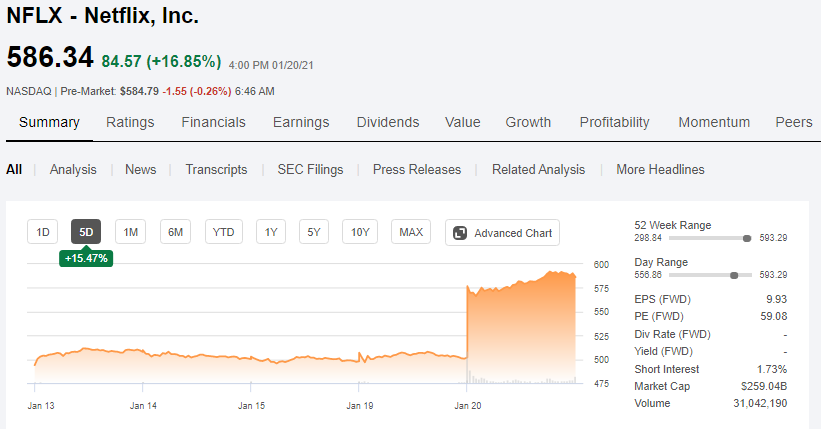The height and width of the screenshot is (429, 821).
Task: Open the Growth tab
Action: (528, 122)
